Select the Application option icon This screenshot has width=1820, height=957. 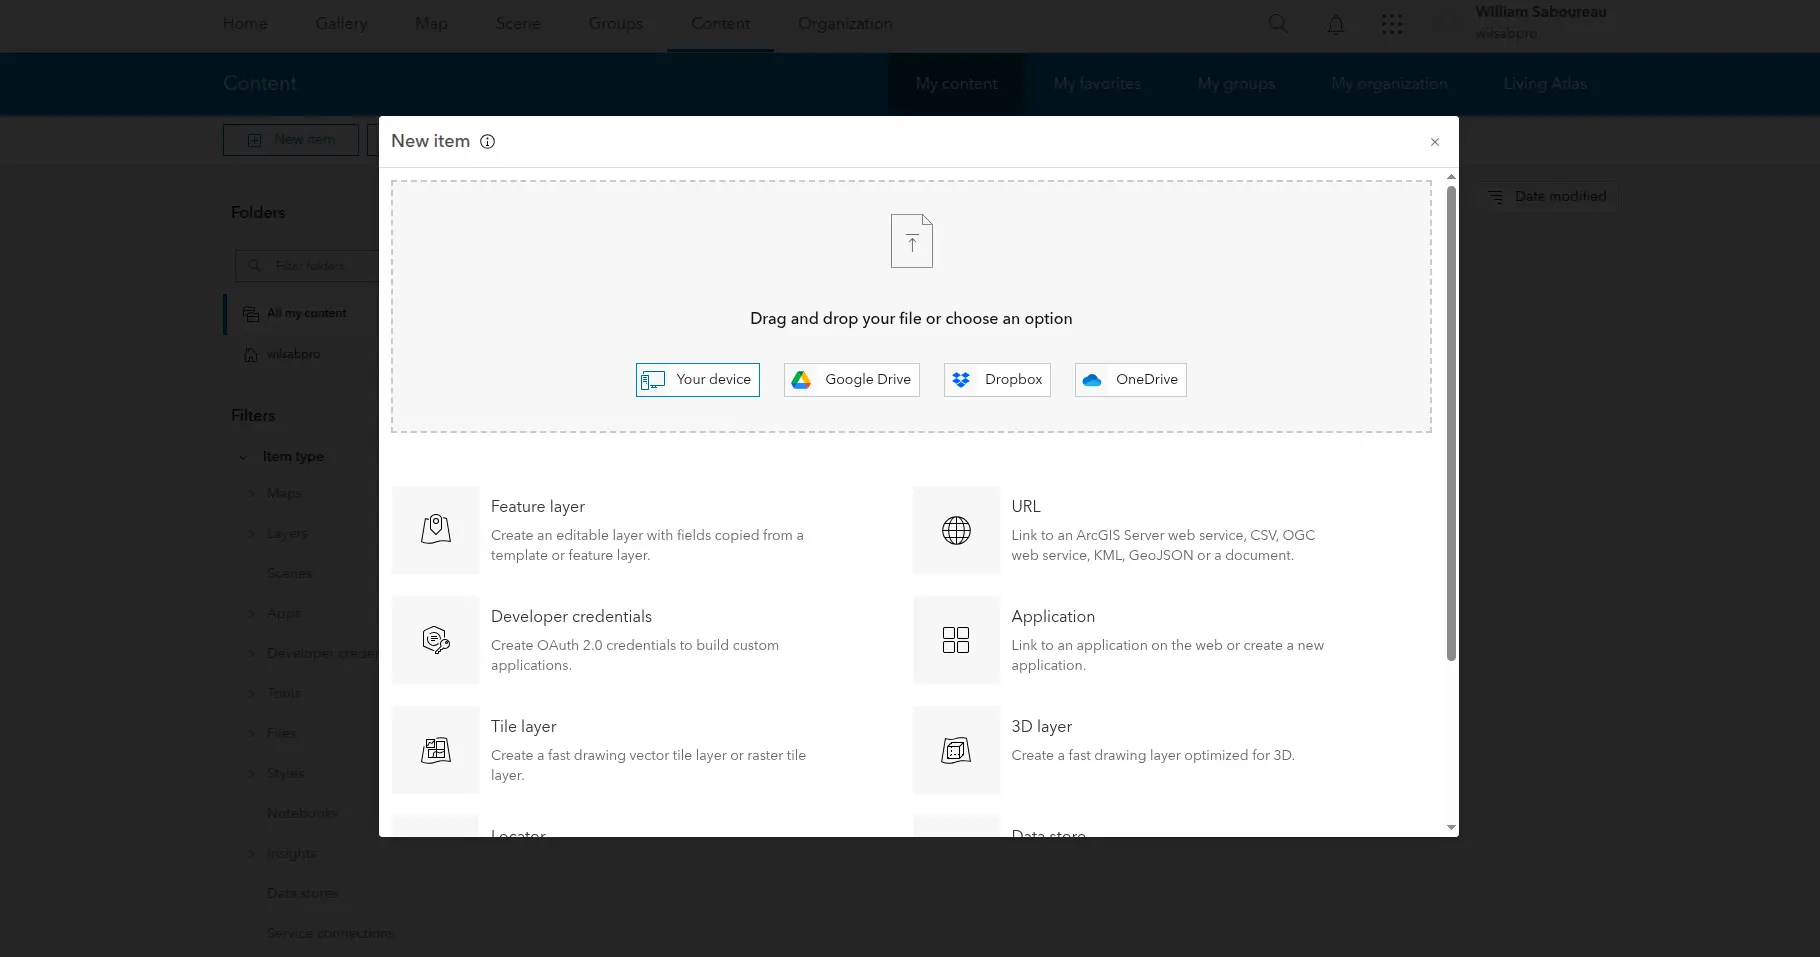(955, 640)
